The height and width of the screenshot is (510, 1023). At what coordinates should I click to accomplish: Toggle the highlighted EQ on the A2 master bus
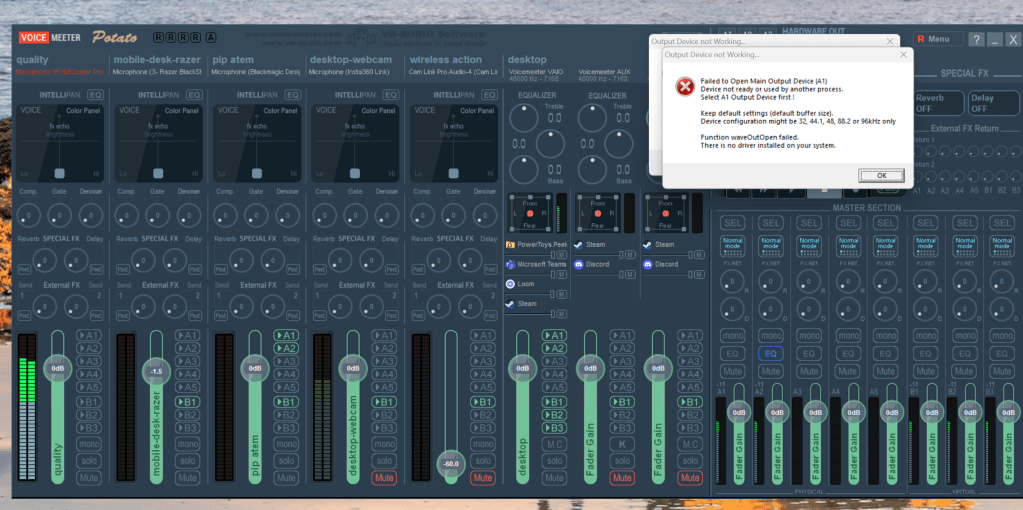tap(771, 353)
